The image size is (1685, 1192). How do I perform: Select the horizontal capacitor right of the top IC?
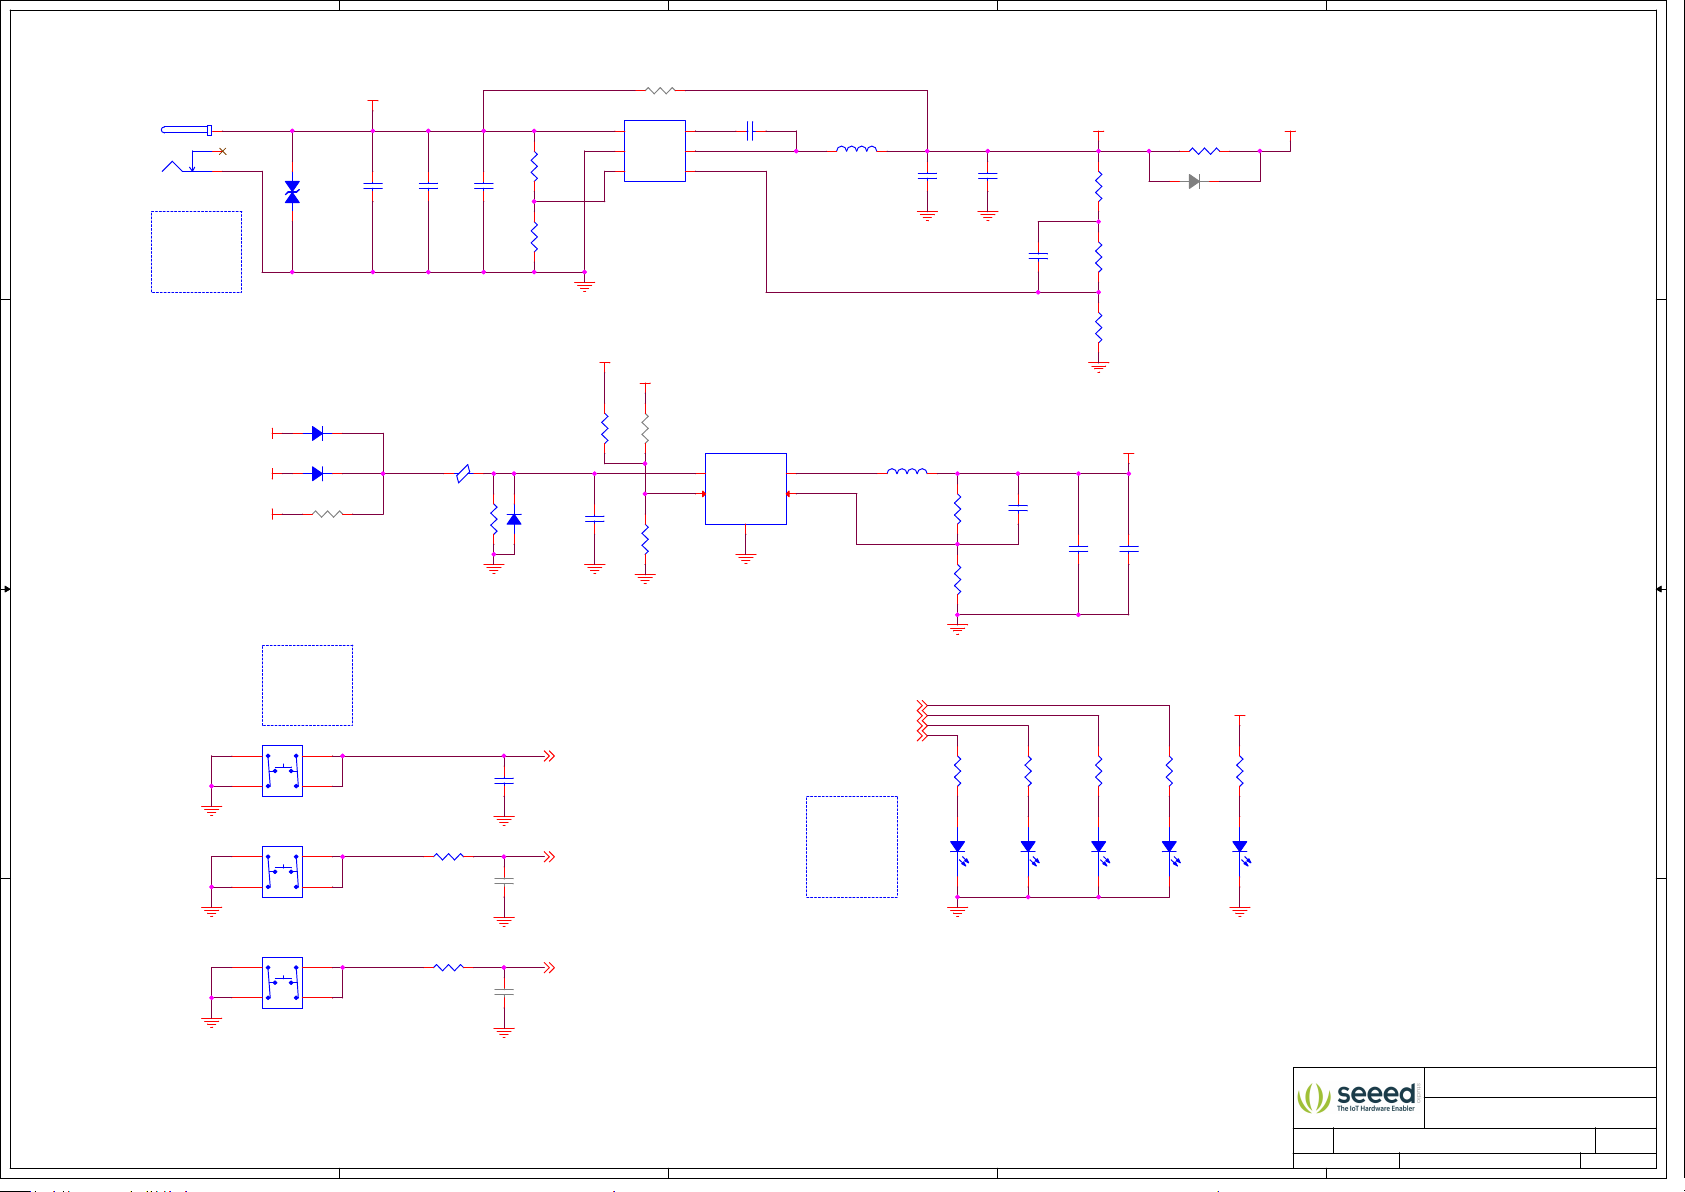point(750,130)
